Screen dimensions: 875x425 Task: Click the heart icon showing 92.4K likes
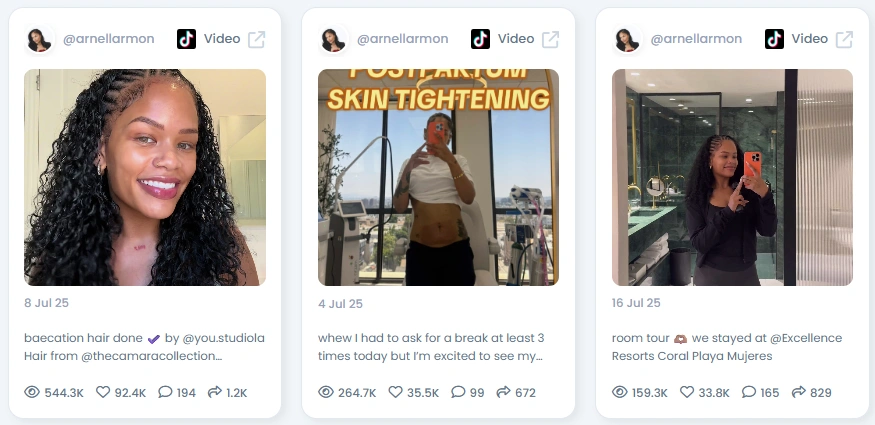point(103,392)
